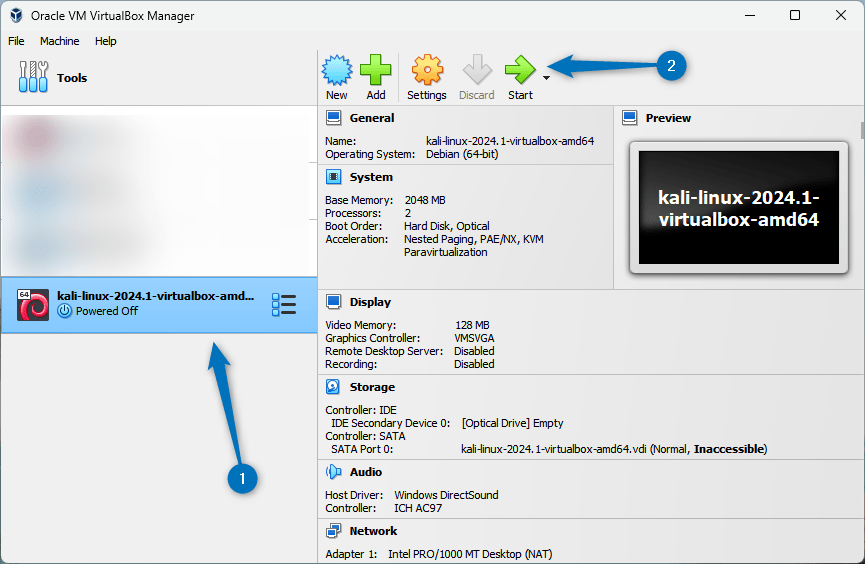Click the Recording Disabled value
This screenshot has height=564, width=865.
pyautogui.click(x=474, y=364)
